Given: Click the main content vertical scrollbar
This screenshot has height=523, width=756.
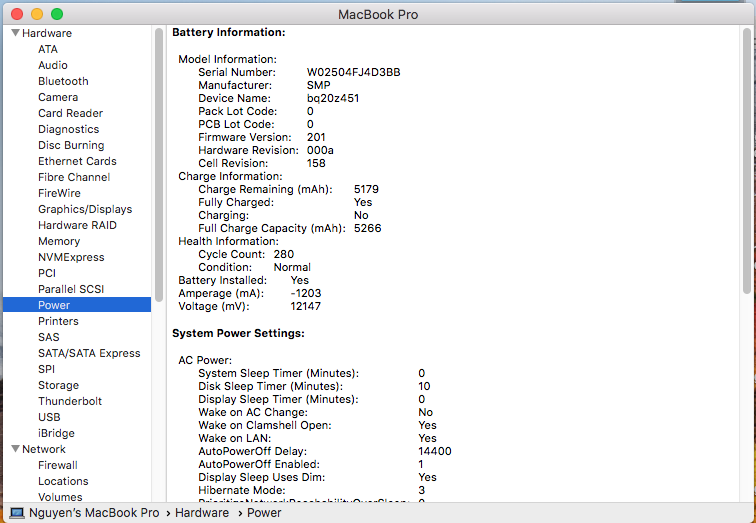Looking at the screenshot, I should 747,160.
